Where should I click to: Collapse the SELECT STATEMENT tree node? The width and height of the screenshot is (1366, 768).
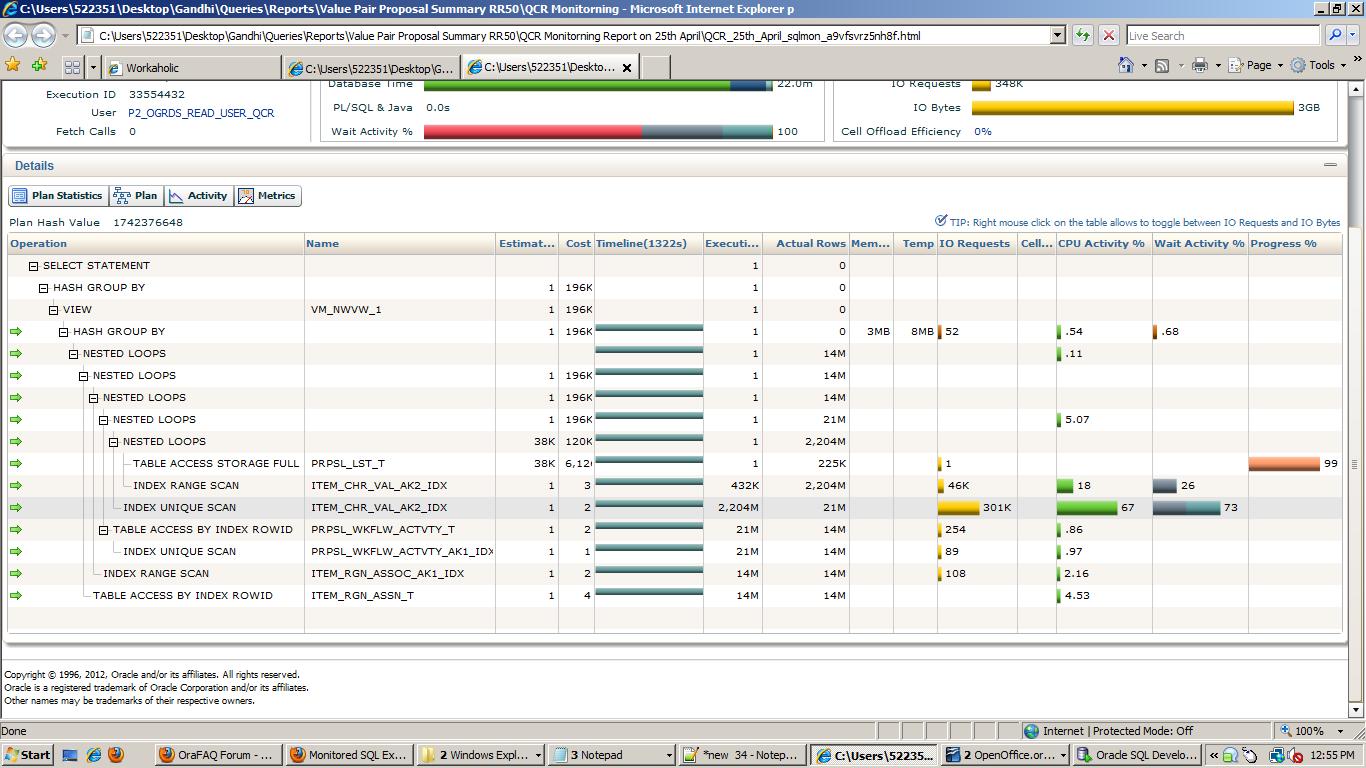(x=34, y=266)
